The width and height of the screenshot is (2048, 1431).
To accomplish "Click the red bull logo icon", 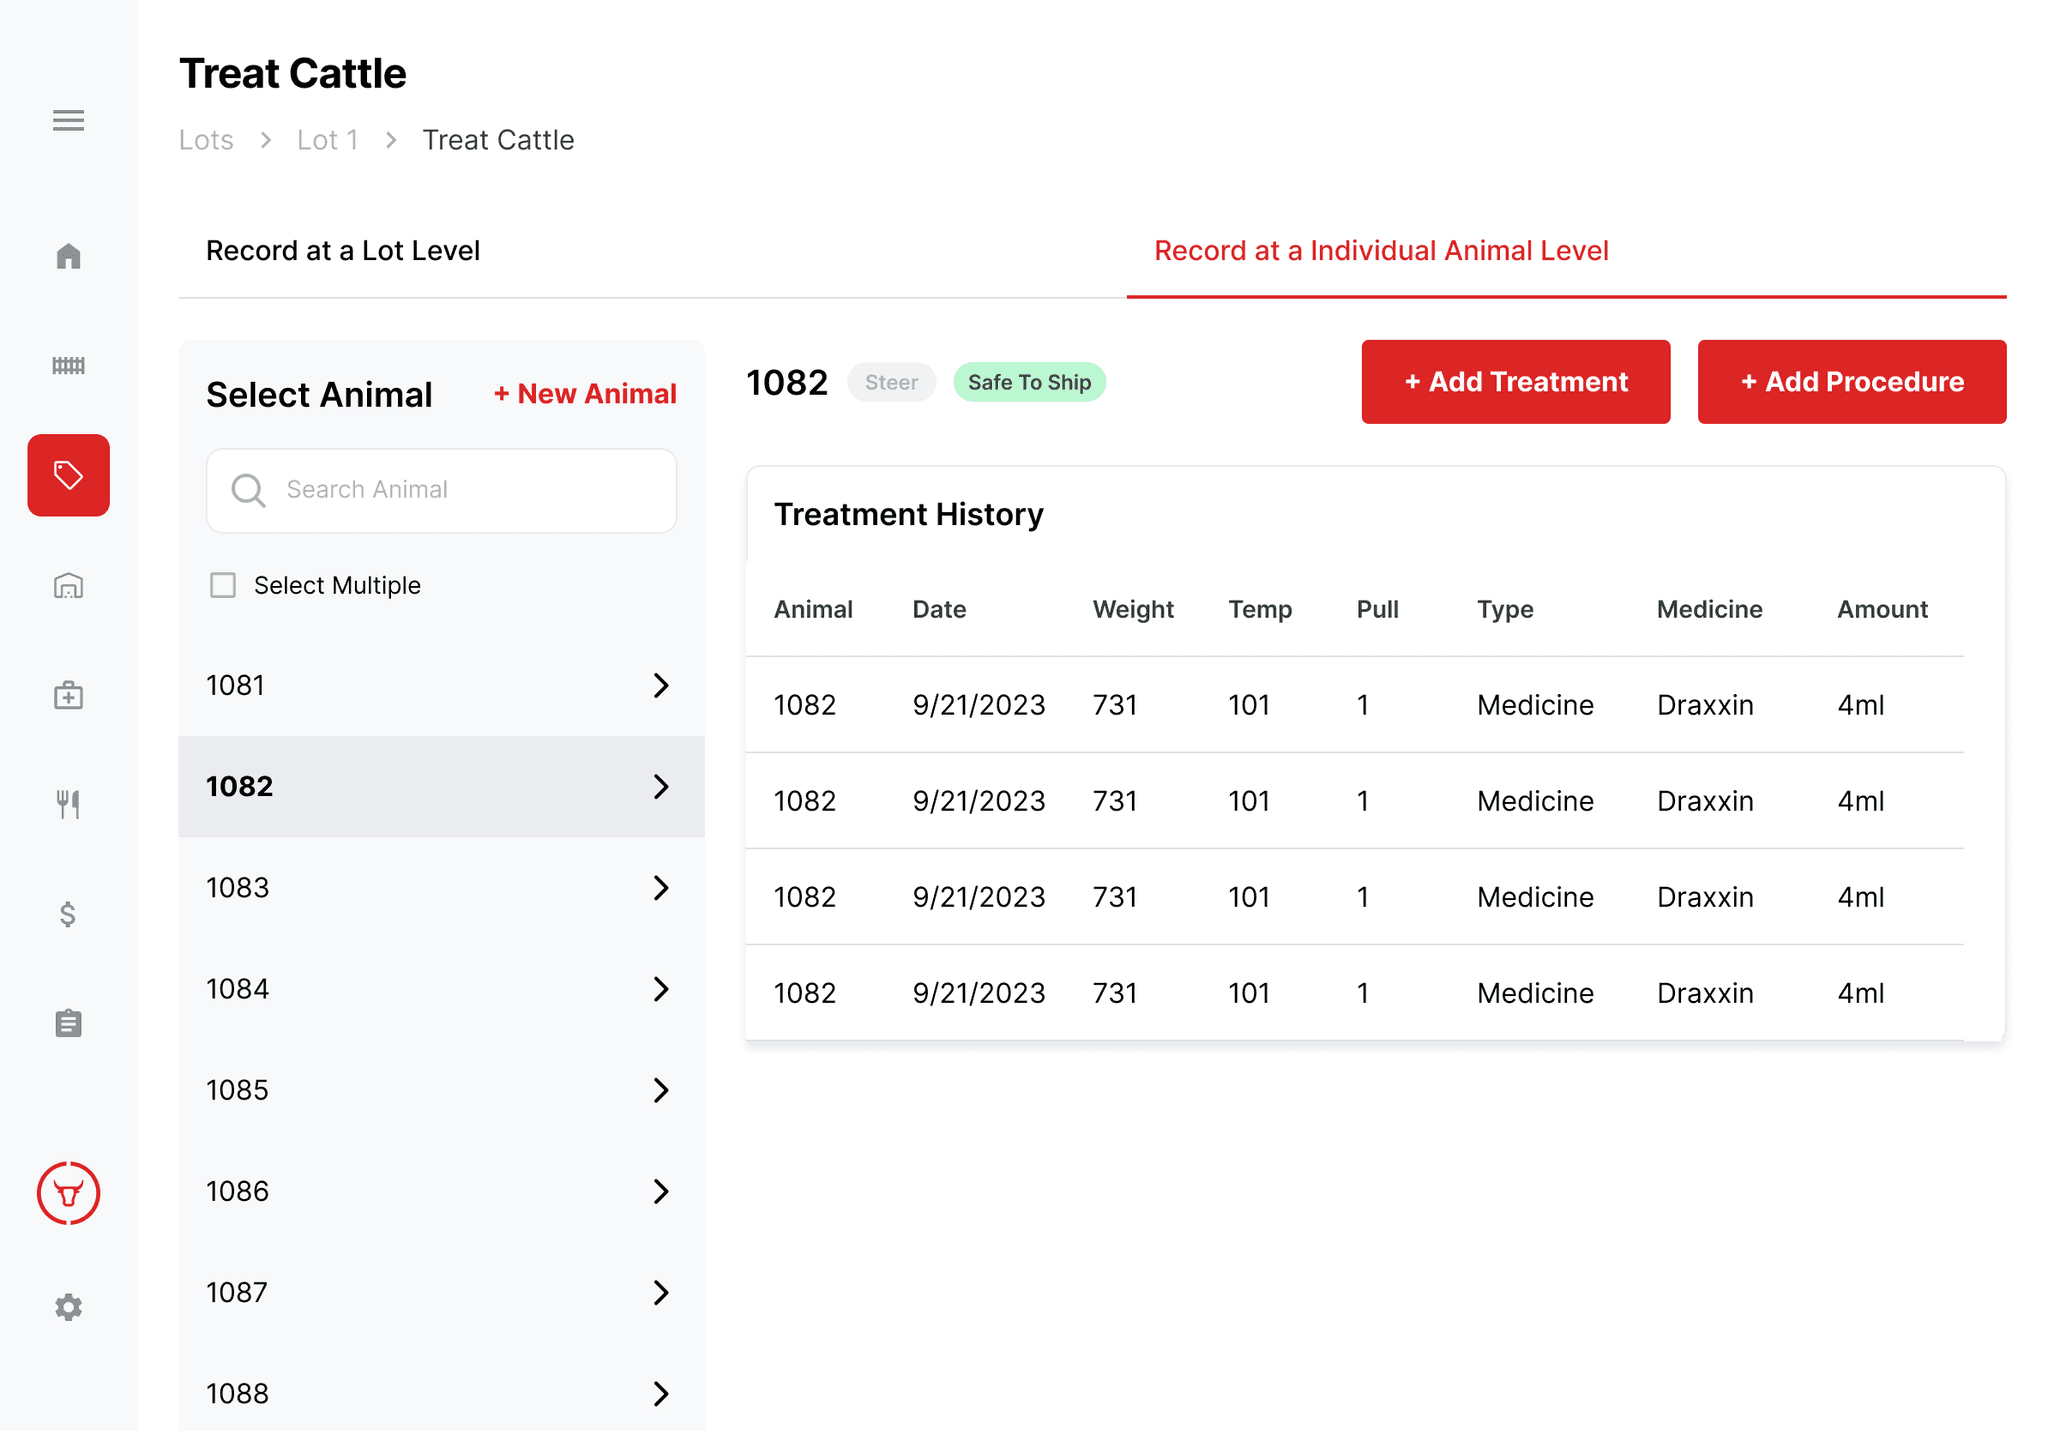I will tap(68, 1193).
